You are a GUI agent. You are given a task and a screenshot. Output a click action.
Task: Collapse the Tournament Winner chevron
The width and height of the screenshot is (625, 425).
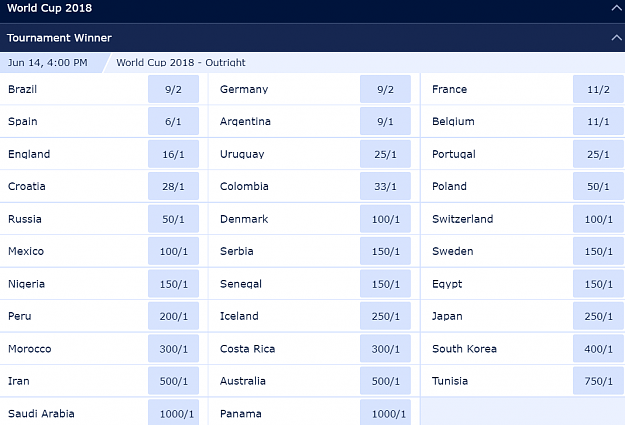(x=616, y=38)
